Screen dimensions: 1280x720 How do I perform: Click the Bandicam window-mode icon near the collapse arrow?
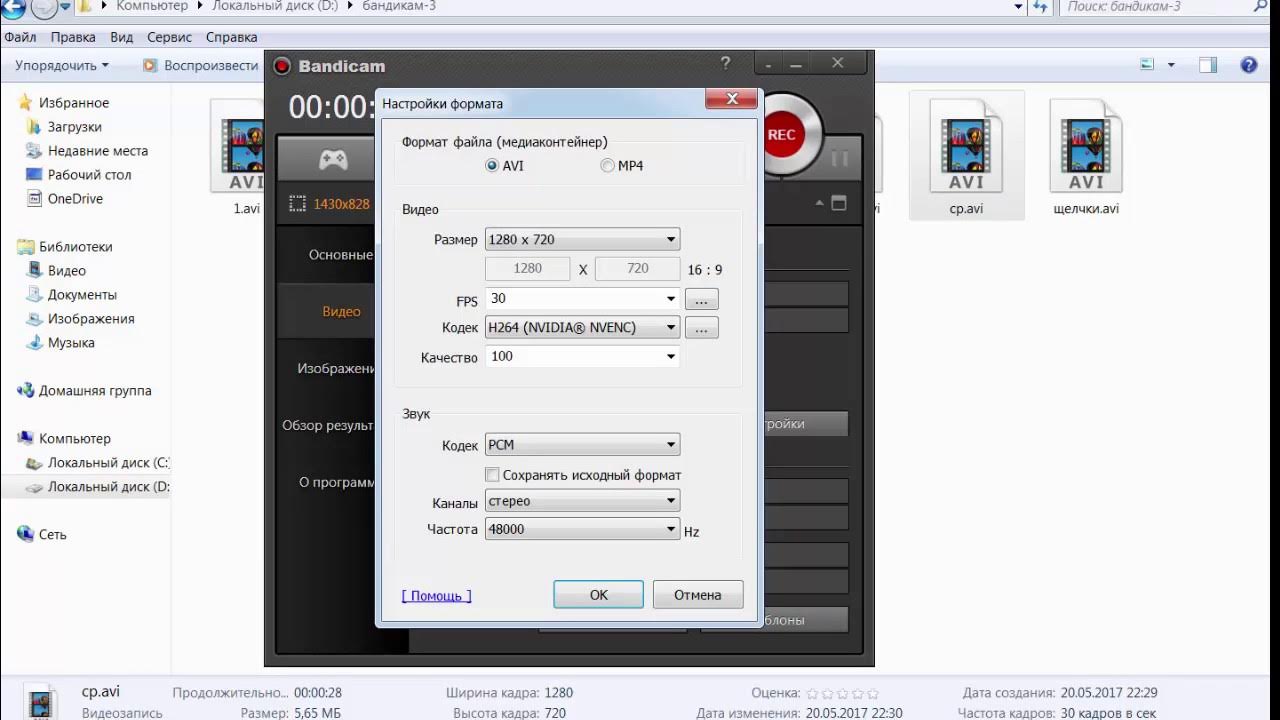pyautogui.click(x=839, y=203)
